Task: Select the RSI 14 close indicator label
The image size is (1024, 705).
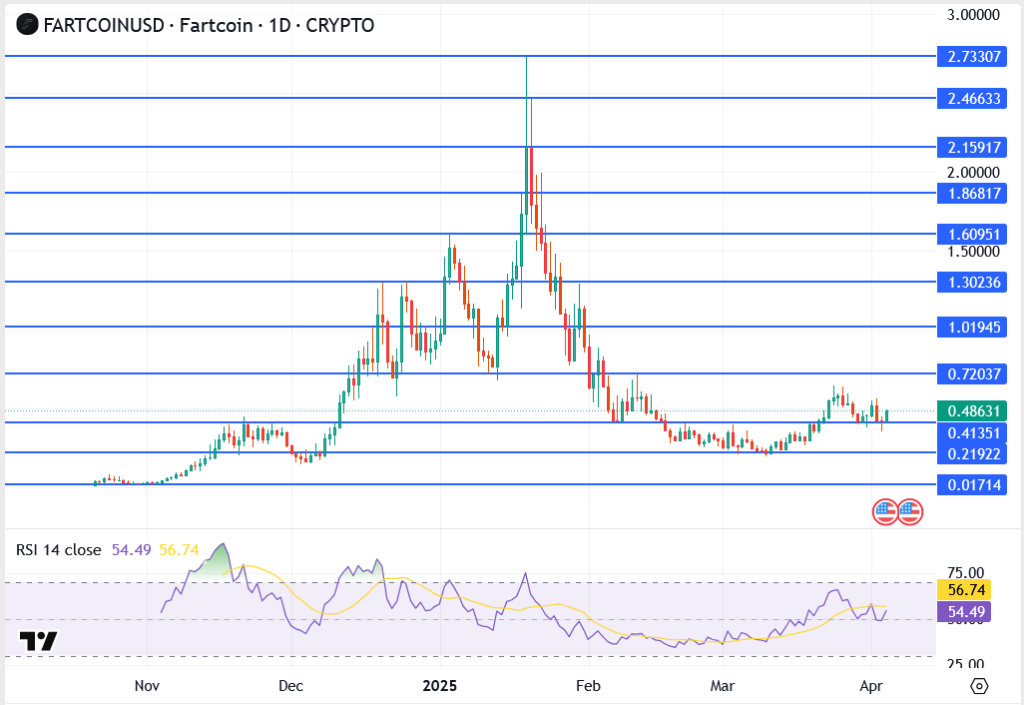Action: (58, 549)
